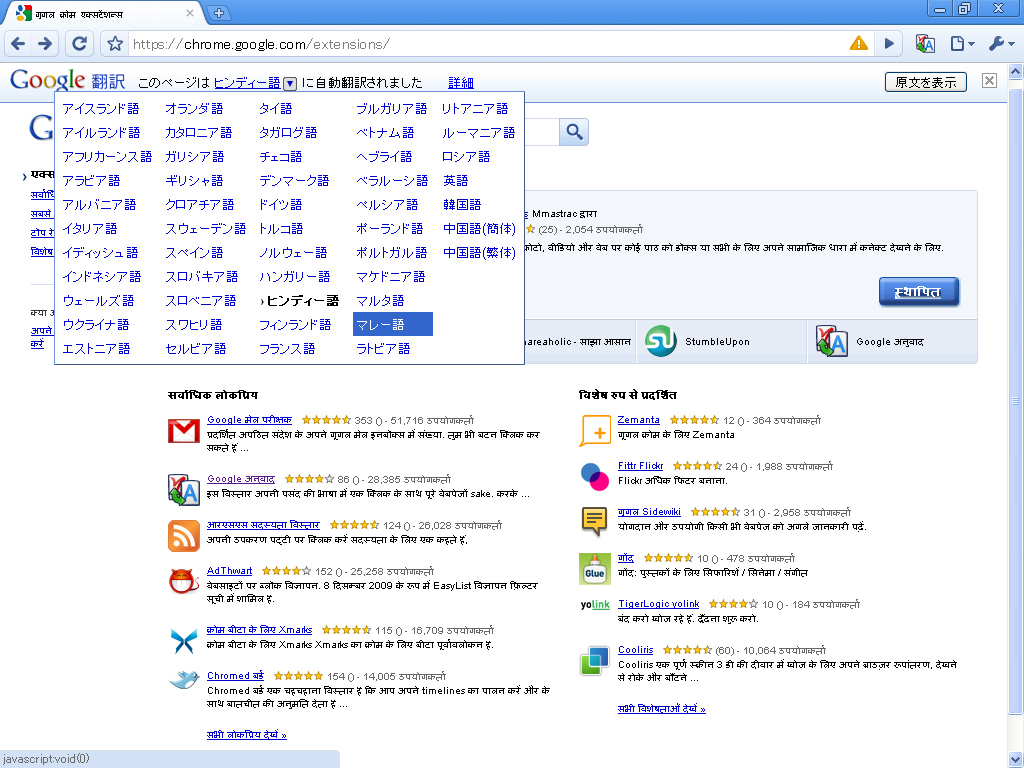This screenshot has height=768, width=1024.
Task: Click the Gmail checker extension icon
Action: pyautogui.click(x=184, y=431)
